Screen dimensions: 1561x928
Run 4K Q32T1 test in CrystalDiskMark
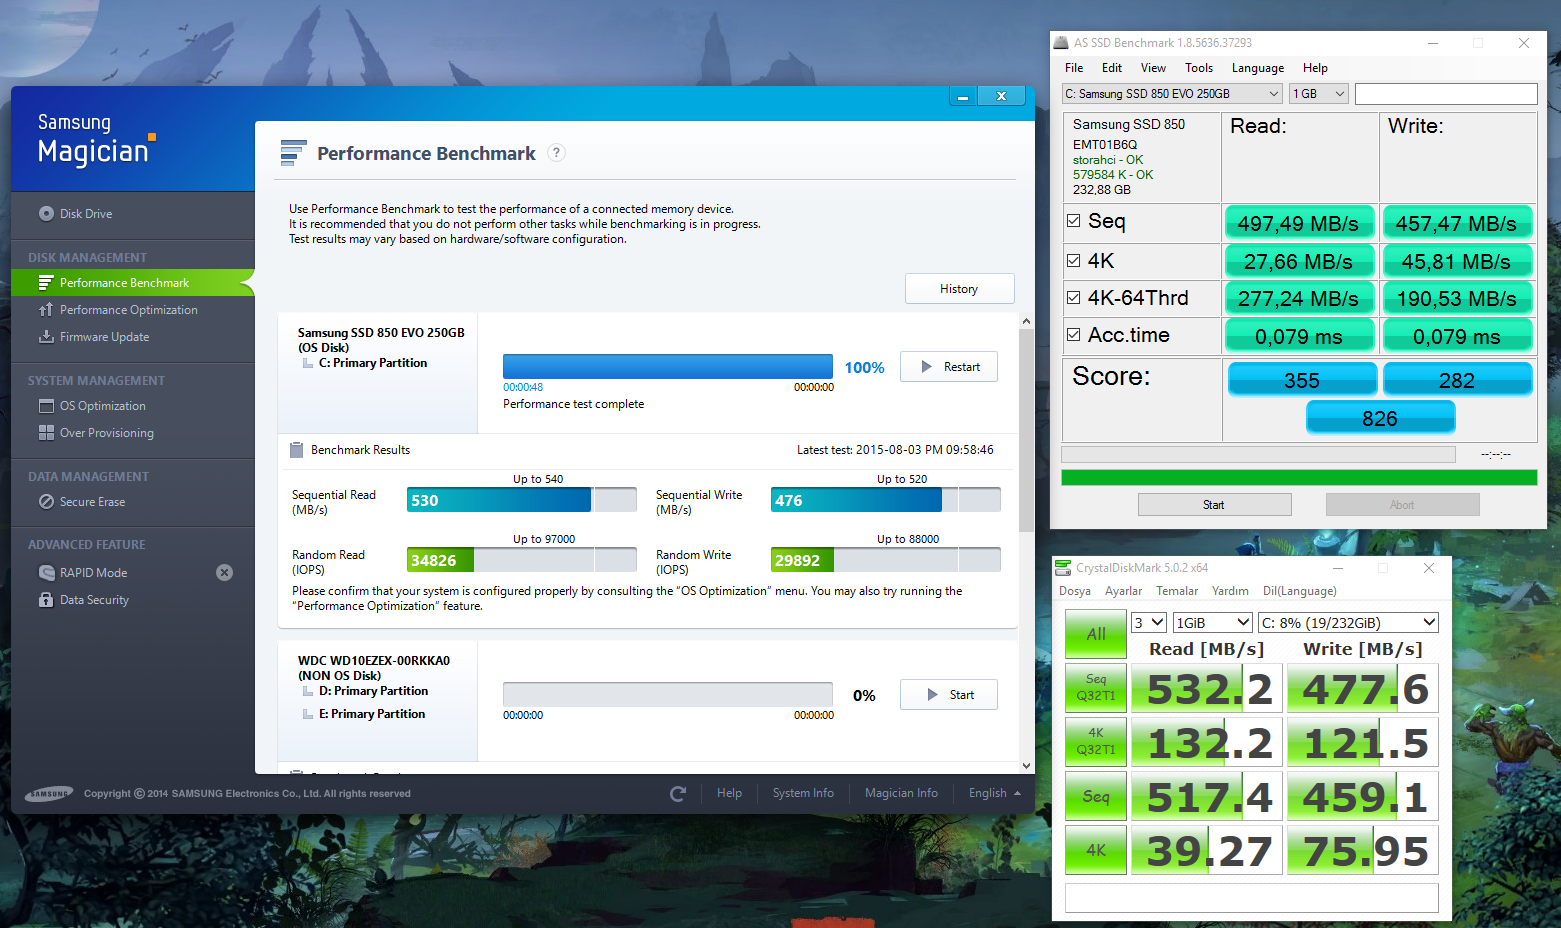1096,742
